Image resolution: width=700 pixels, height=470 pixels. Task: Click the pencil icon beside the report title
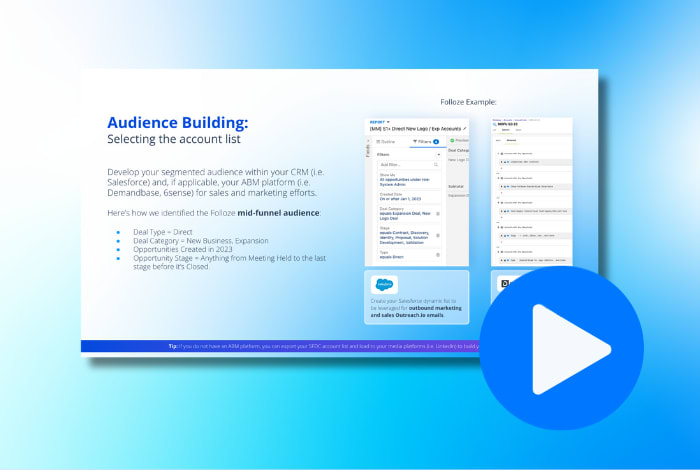tap(465, 129)
